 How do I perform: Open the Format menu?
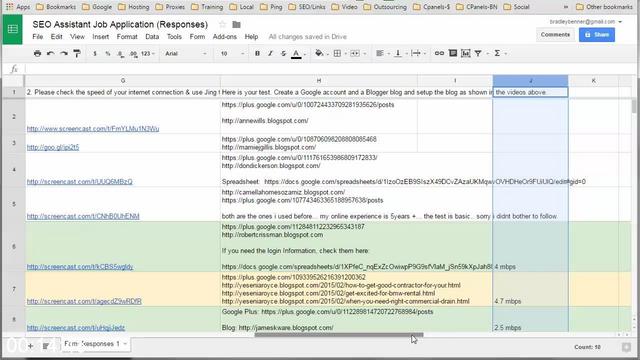127,37
